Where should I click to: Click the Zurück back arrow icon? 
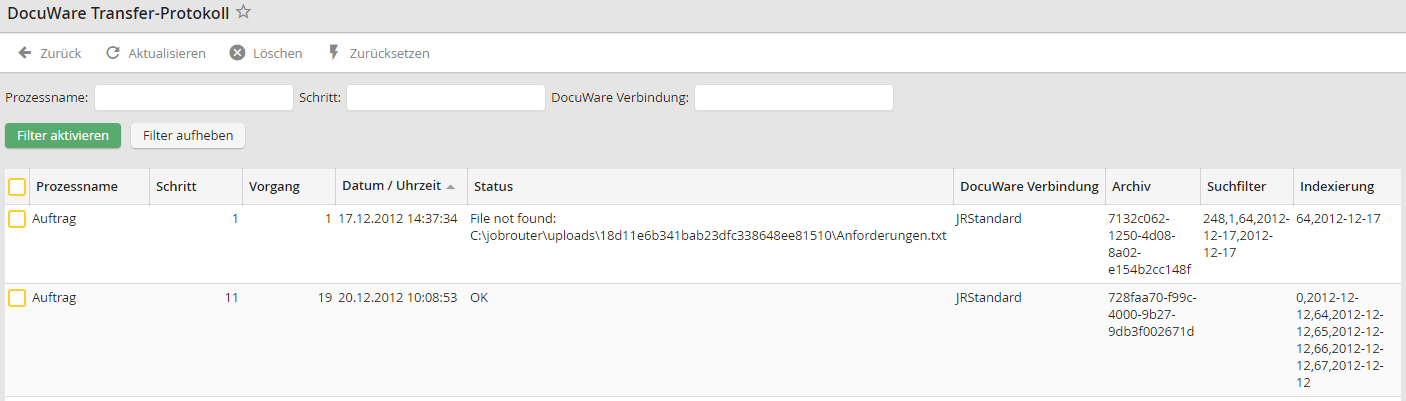coord(25,53)
